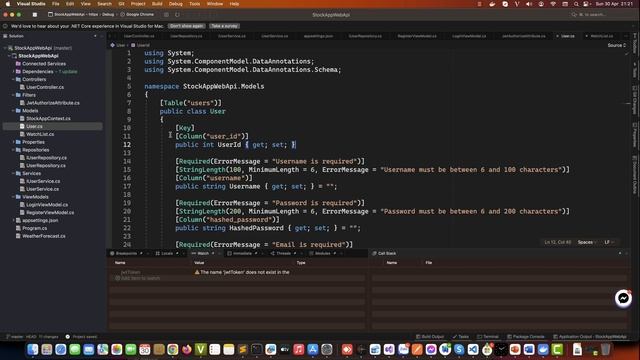Select Connected Services node

pyautogui.click(x=44, y=64)
